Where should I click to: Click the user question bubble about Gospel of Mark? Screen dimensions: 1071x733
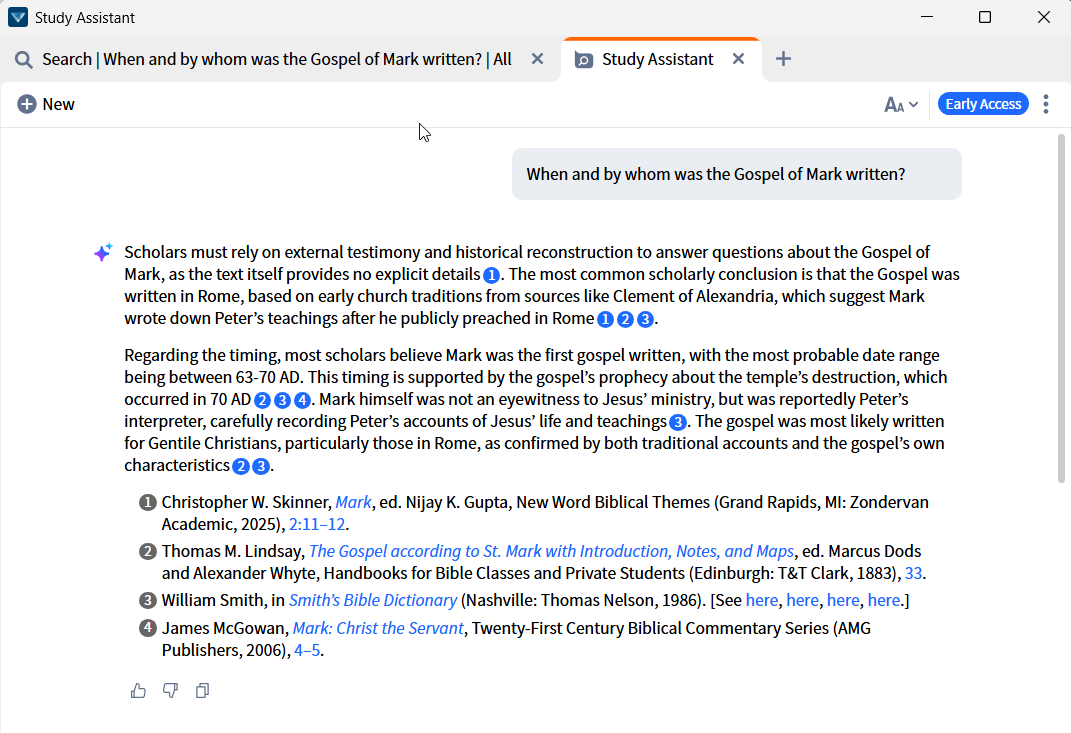[x=736, y=174]
